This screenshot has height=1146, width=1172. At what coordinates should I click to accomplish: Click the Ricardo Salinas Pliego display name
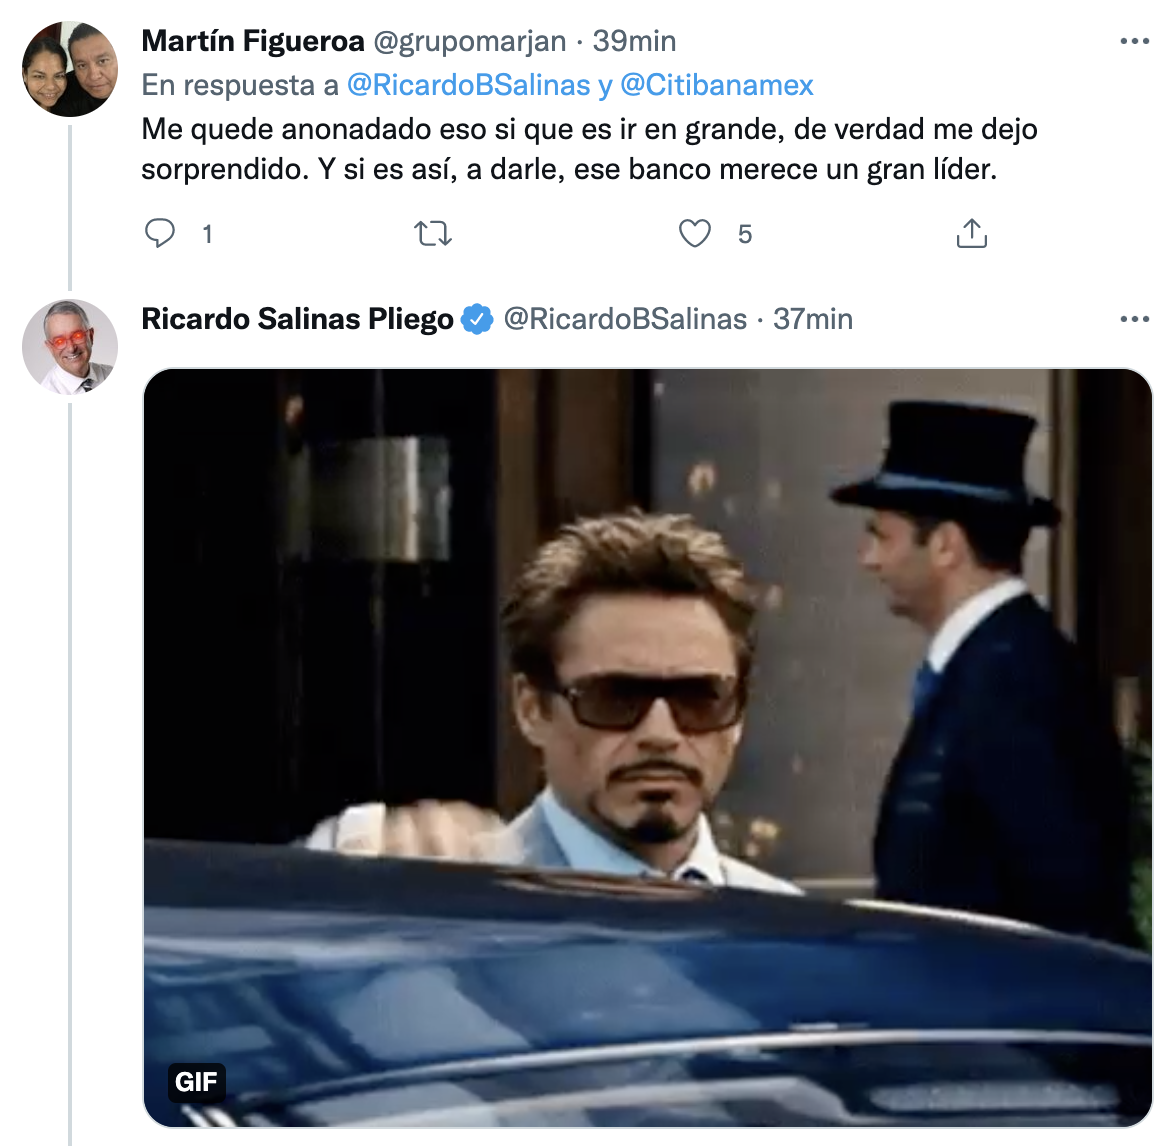click(x=298, y=320)
